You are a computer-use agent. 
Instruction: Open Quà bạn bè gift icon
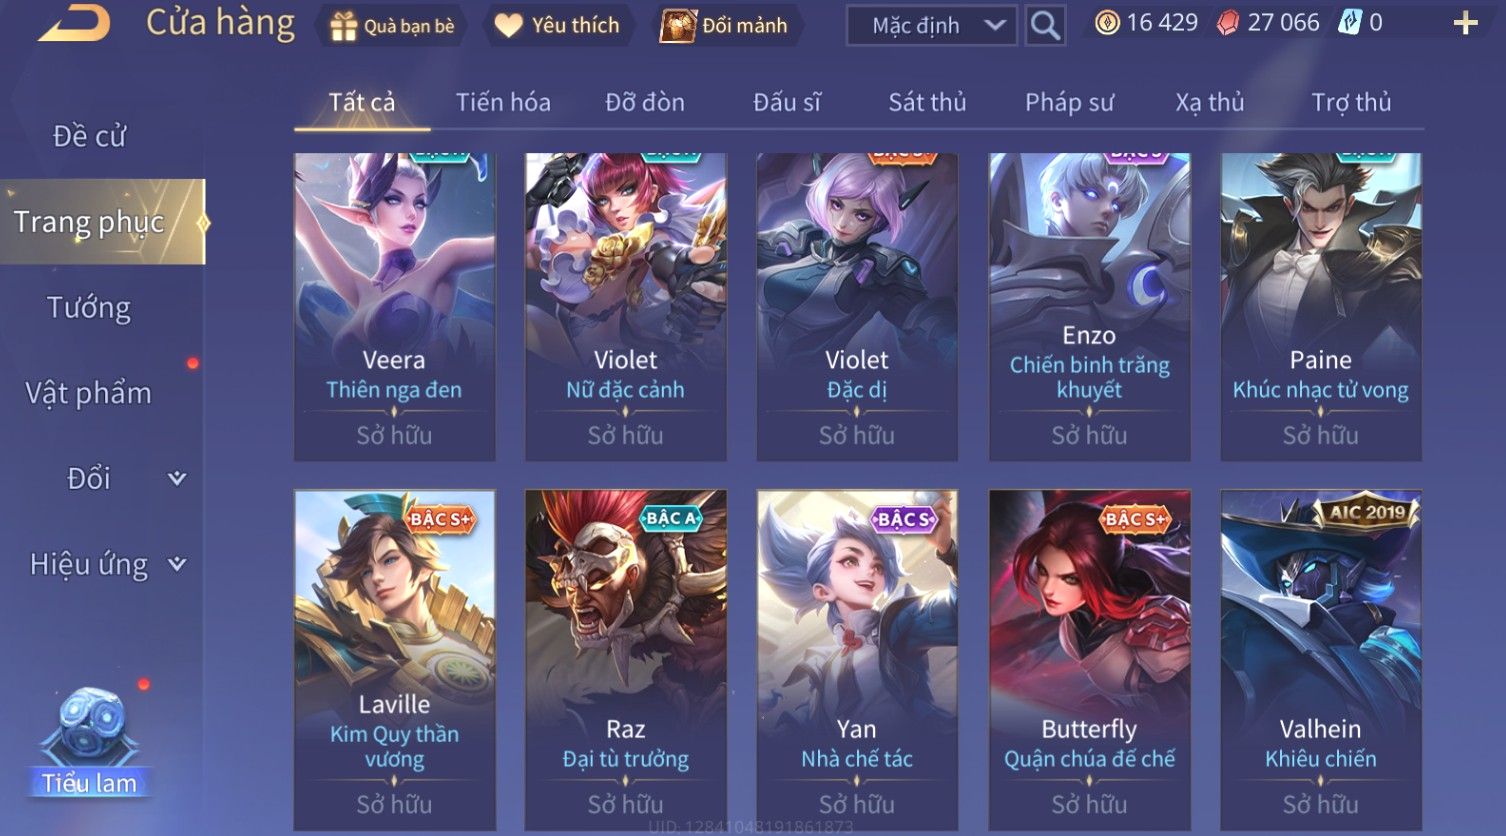343,26
